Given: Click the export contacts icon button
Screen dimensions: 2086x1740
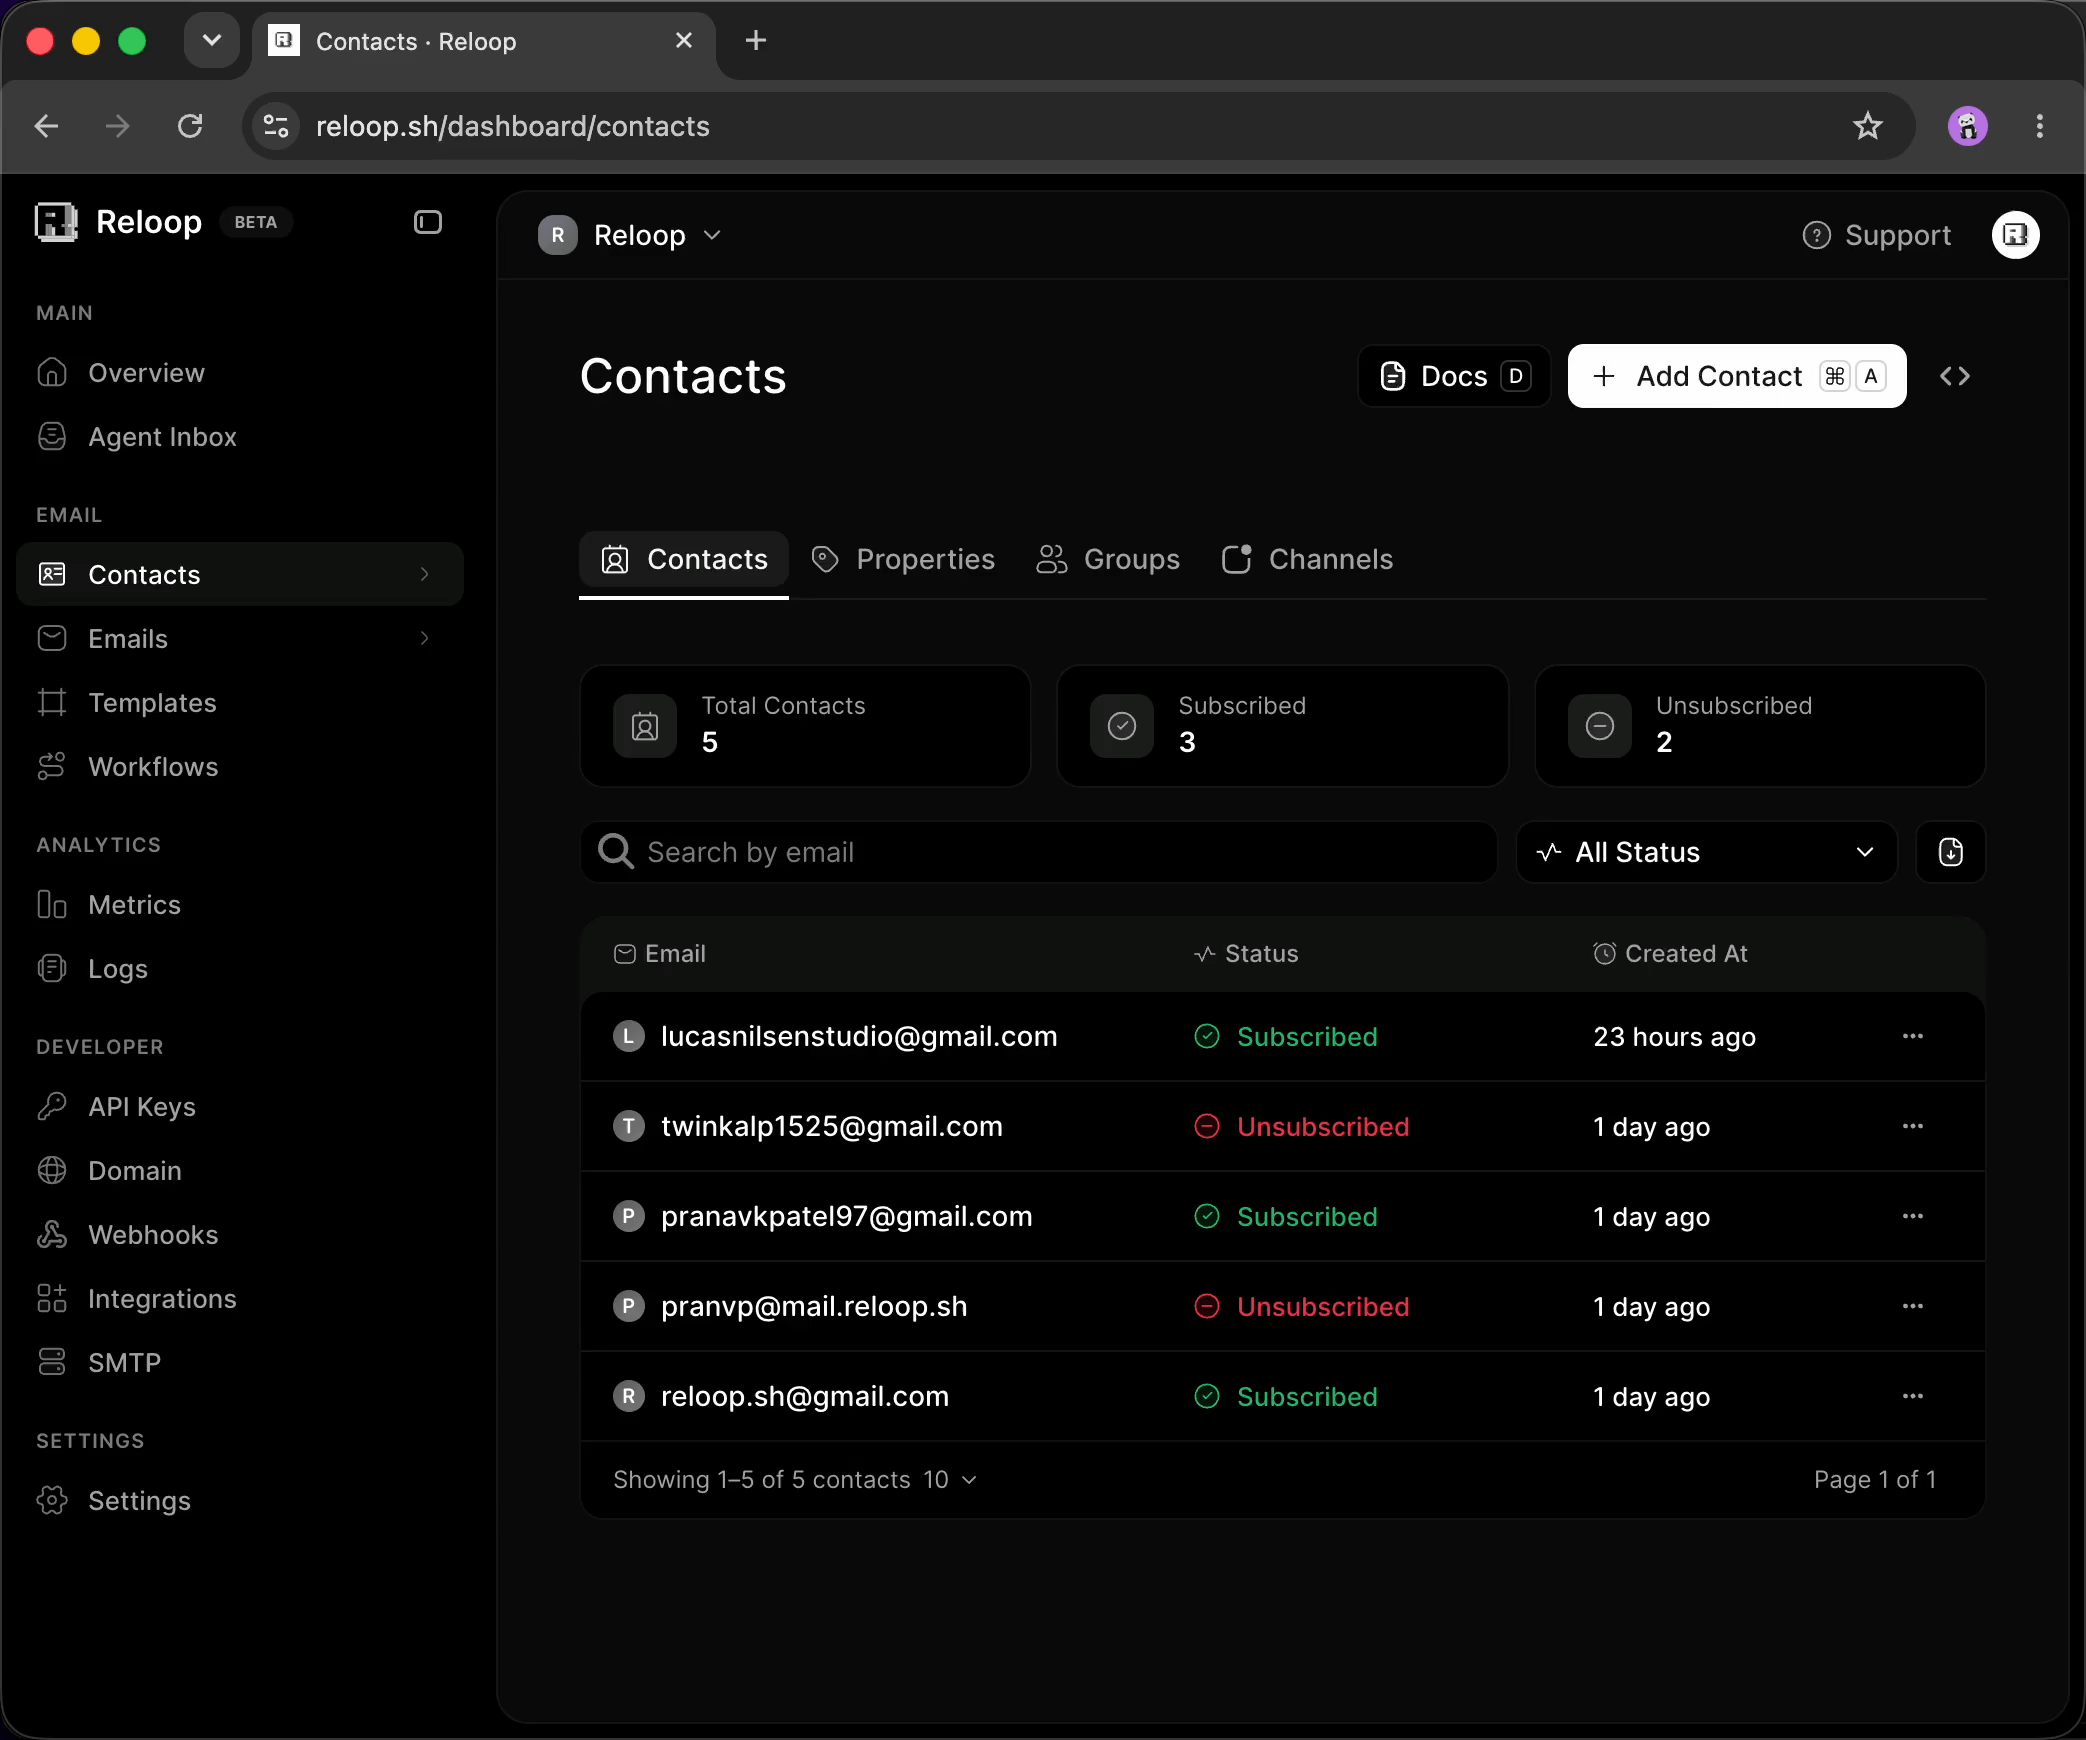Looking at the screenshot, I should [1950, 852].
